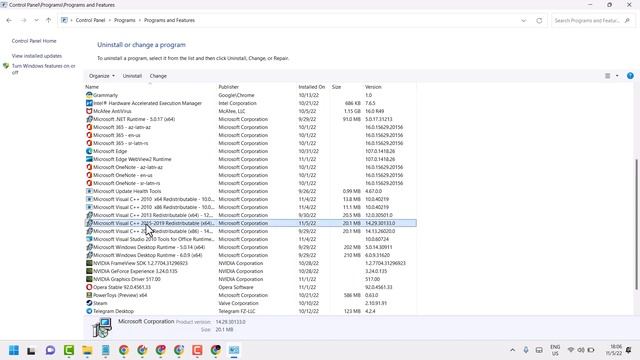Click the Intel Hardware Accelerated Execution Manager icon
Screen dimensions: 640x360
click(89, 103)
